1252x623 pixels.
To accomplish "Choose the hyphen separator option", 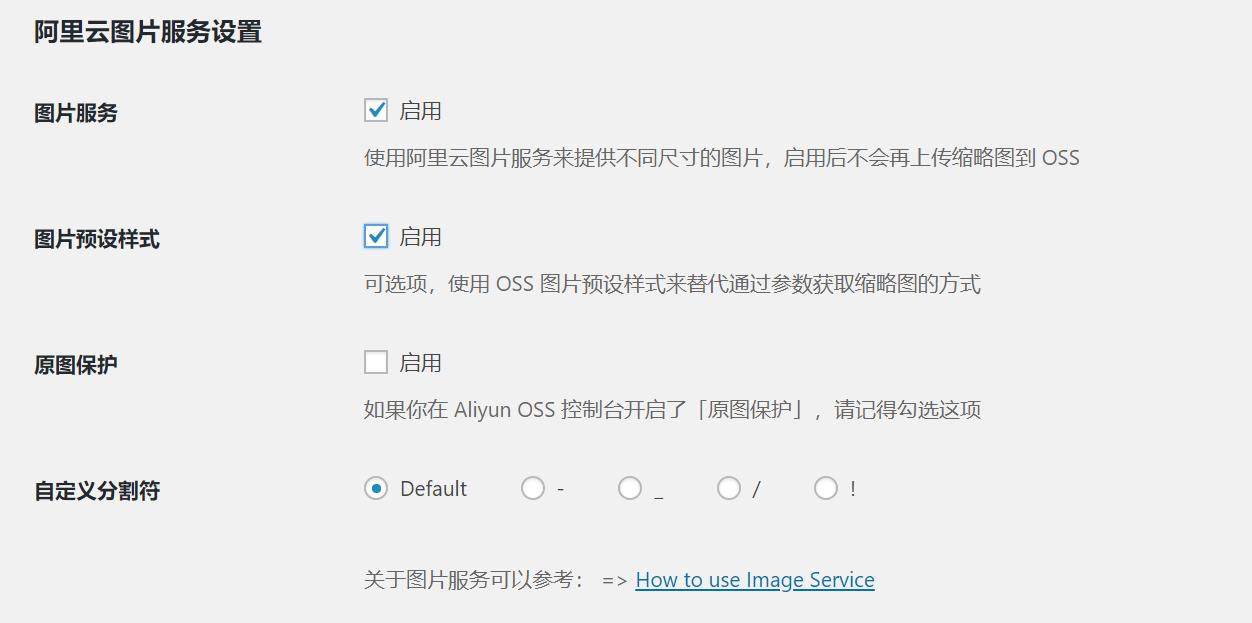I will [x=533, y=488].
